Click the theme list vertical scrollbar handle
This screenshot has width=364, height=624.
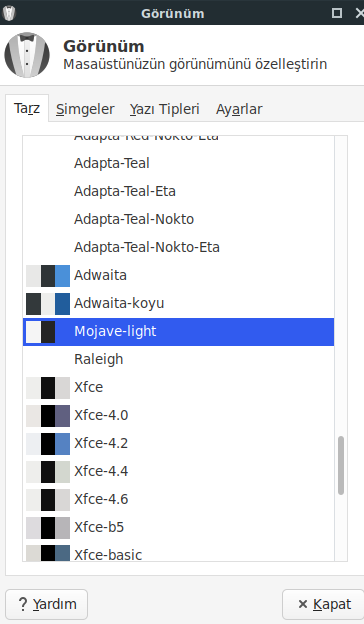pyautogui.click(x=341, y=465)
